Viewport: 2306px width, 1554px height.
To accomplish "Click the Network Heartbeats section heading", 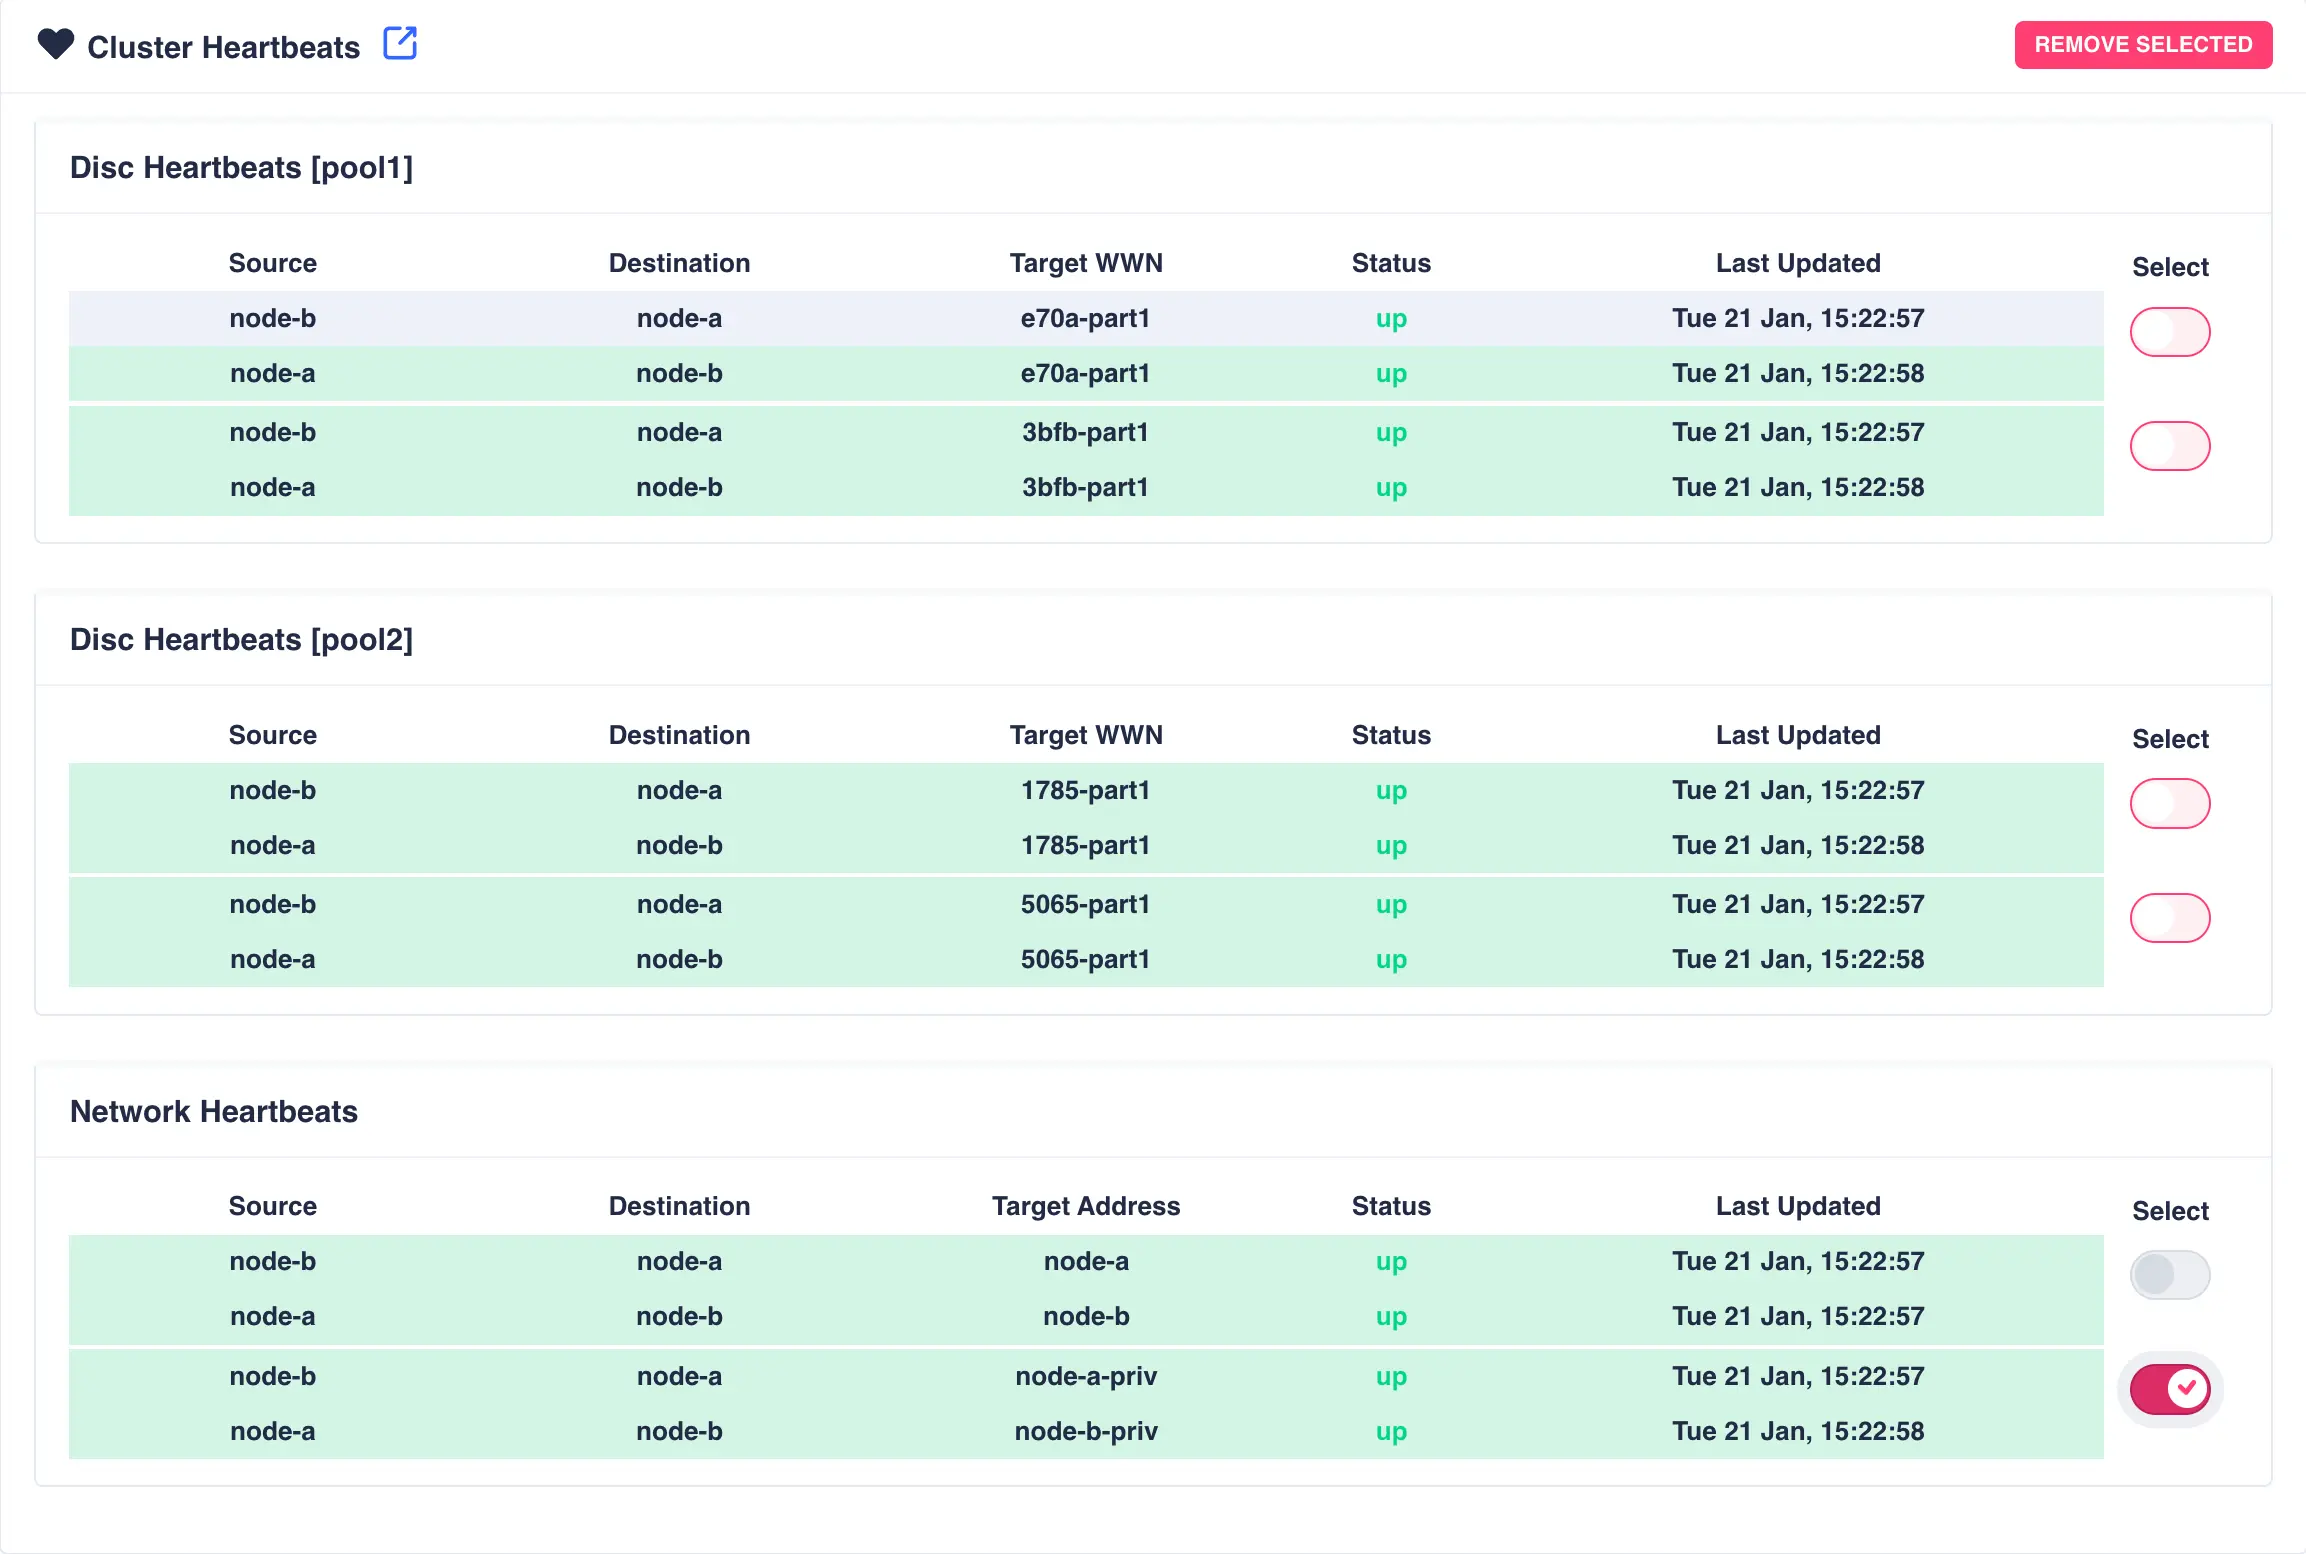I will pos(214,1112).
